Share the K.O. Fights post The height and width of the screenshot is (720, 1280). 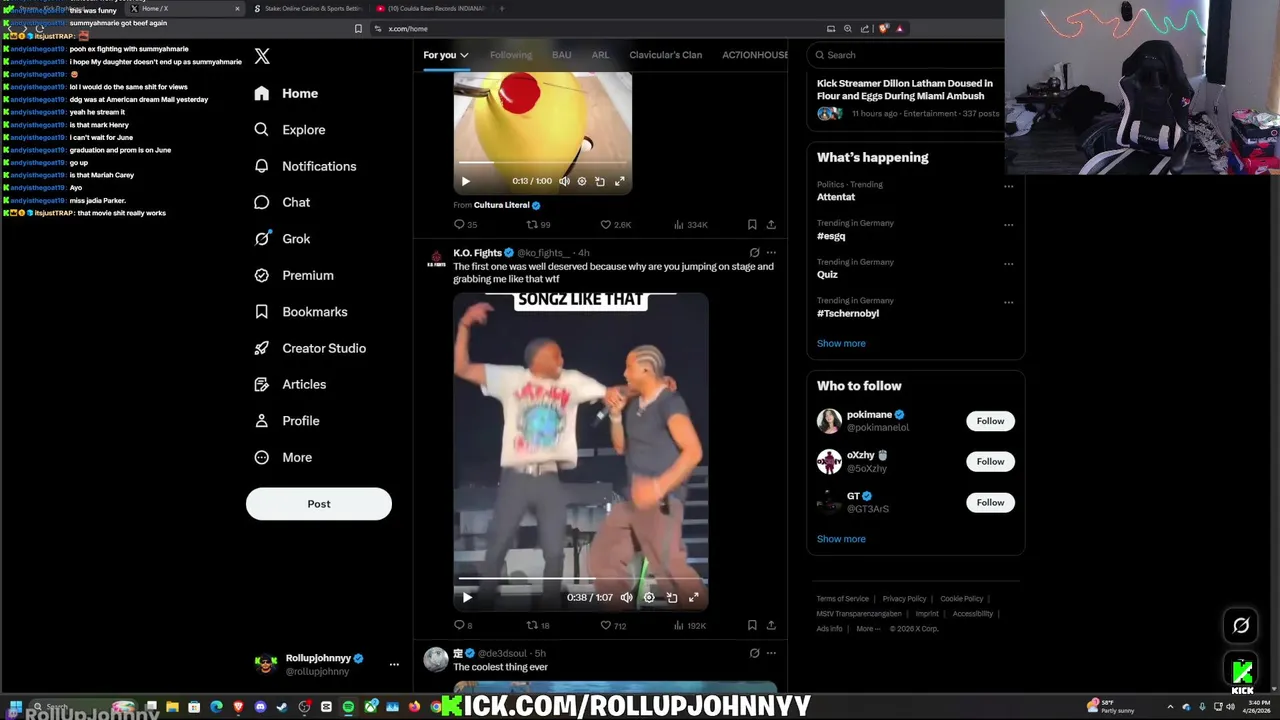pyautogui.click(x=771, y=626)
